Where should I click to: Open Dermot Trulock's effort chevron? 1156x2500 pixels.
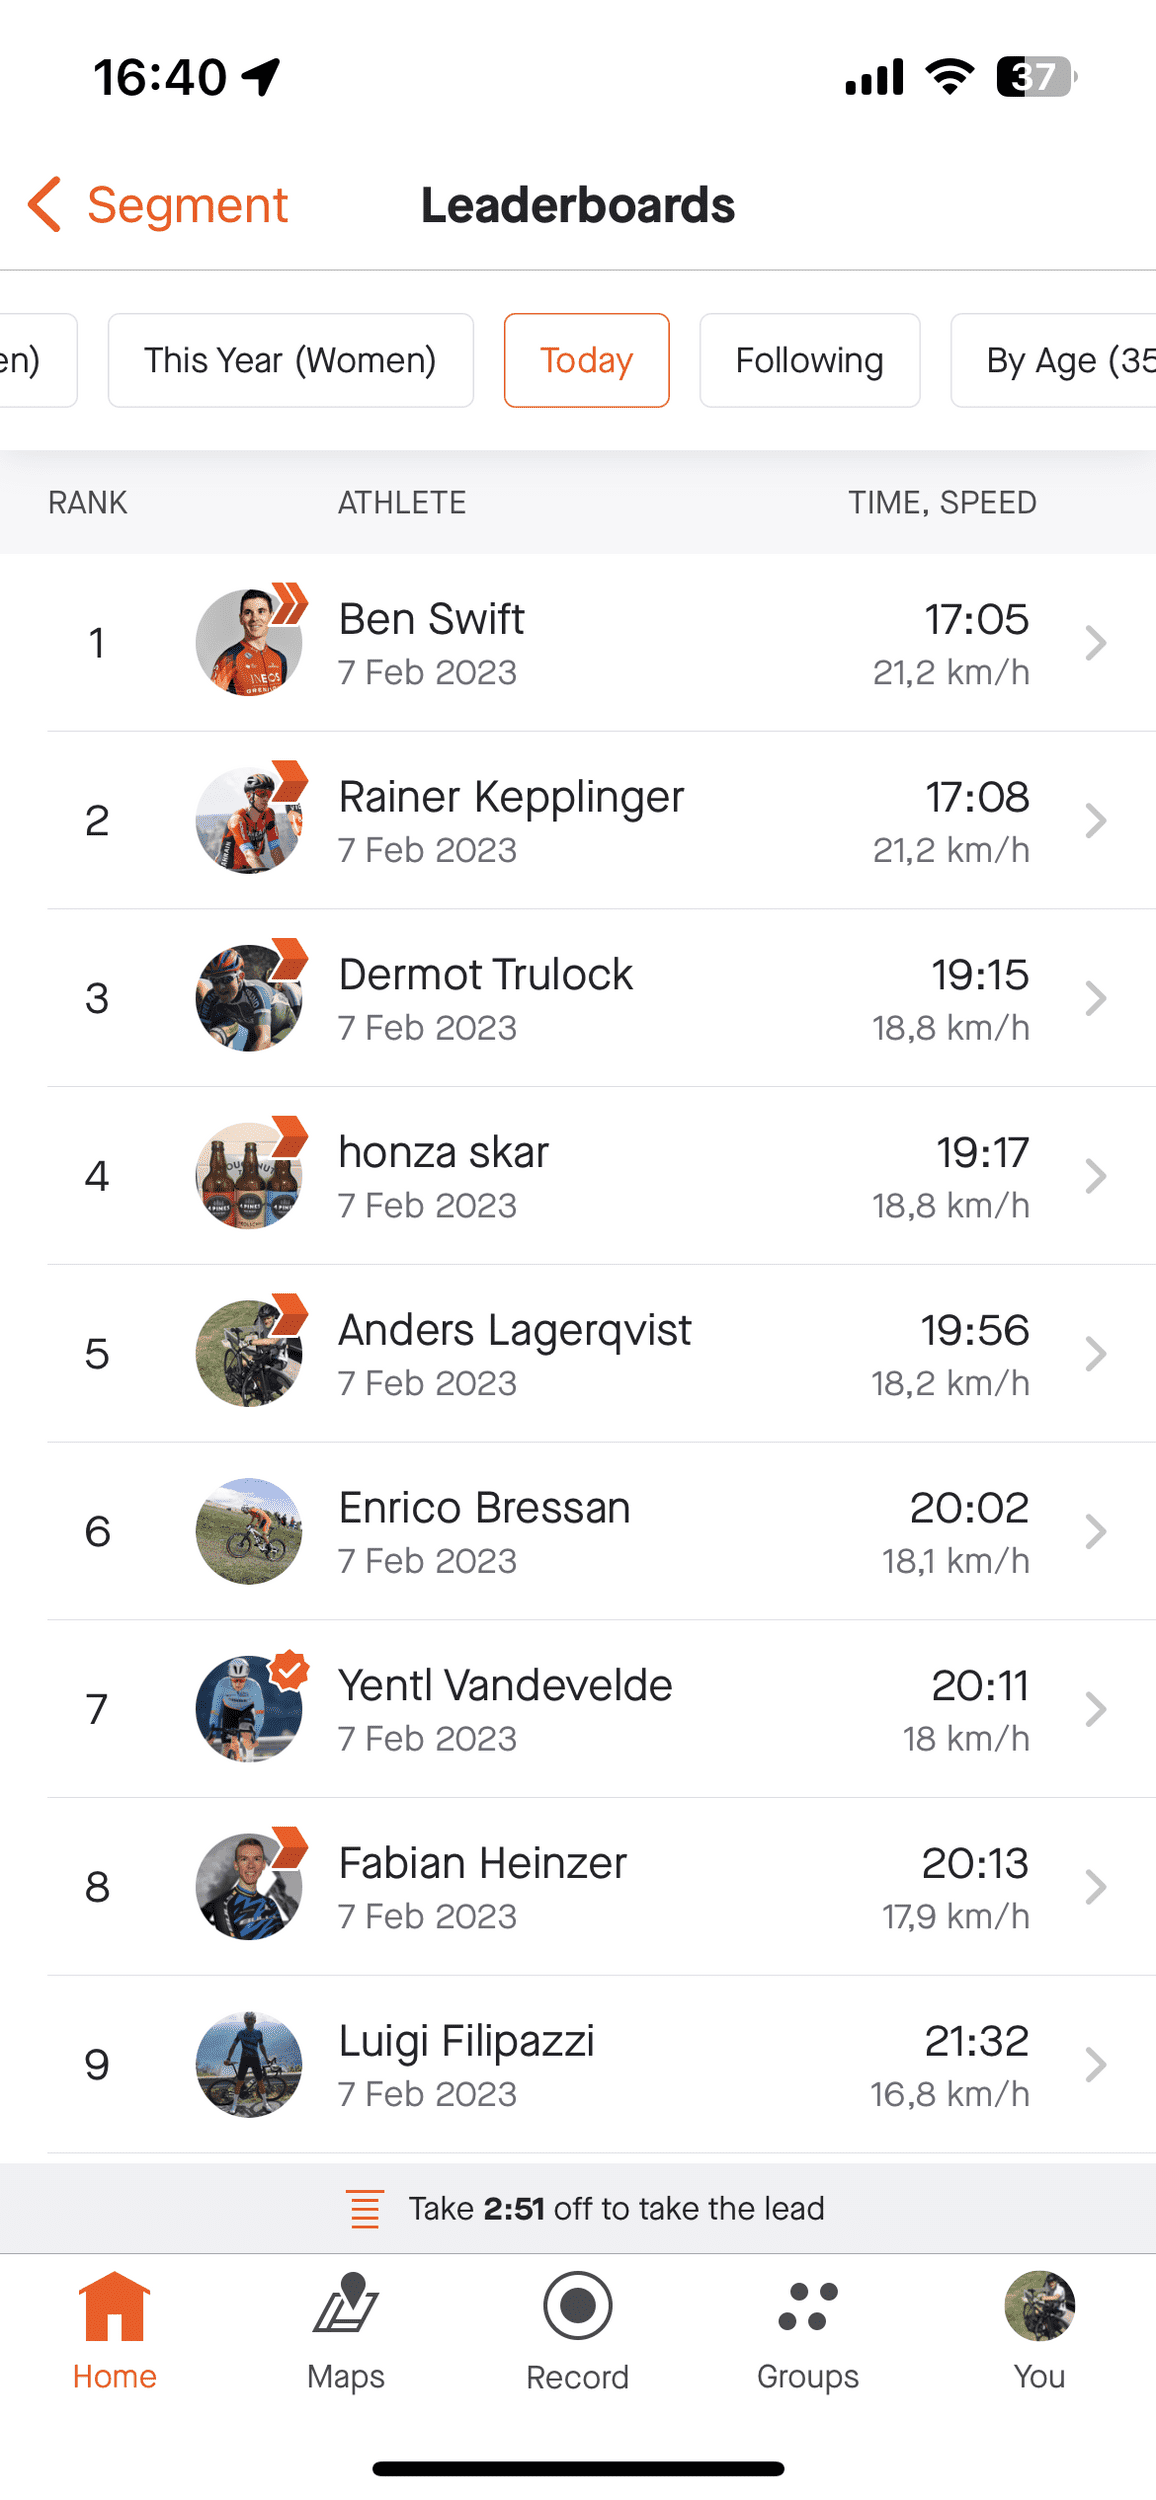[1096, 998]
